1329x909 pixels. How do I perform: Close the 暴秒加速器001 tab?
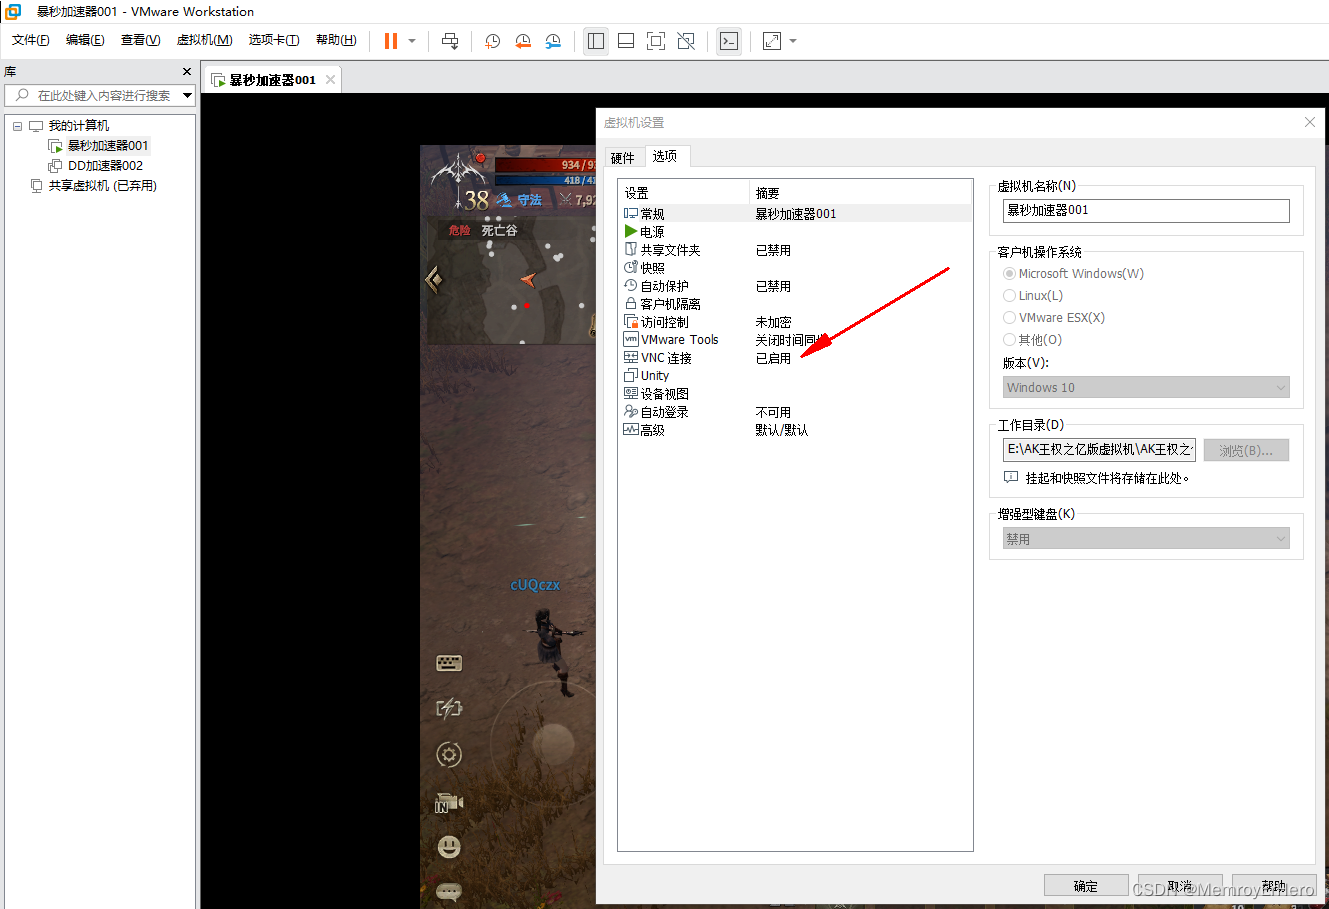click(x=330, y=80)
